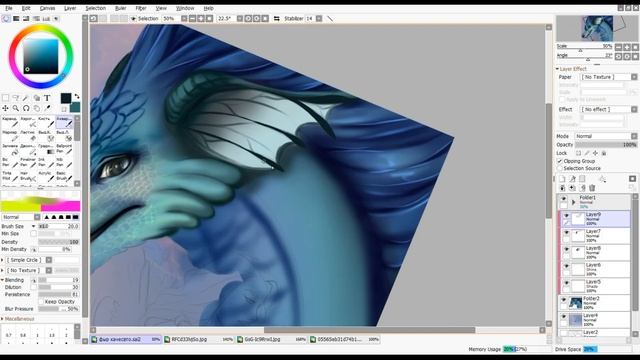This screenshot has width=640, height=360.
Task: Click the layer Opacity slider
Action: [x=606, y=145]
